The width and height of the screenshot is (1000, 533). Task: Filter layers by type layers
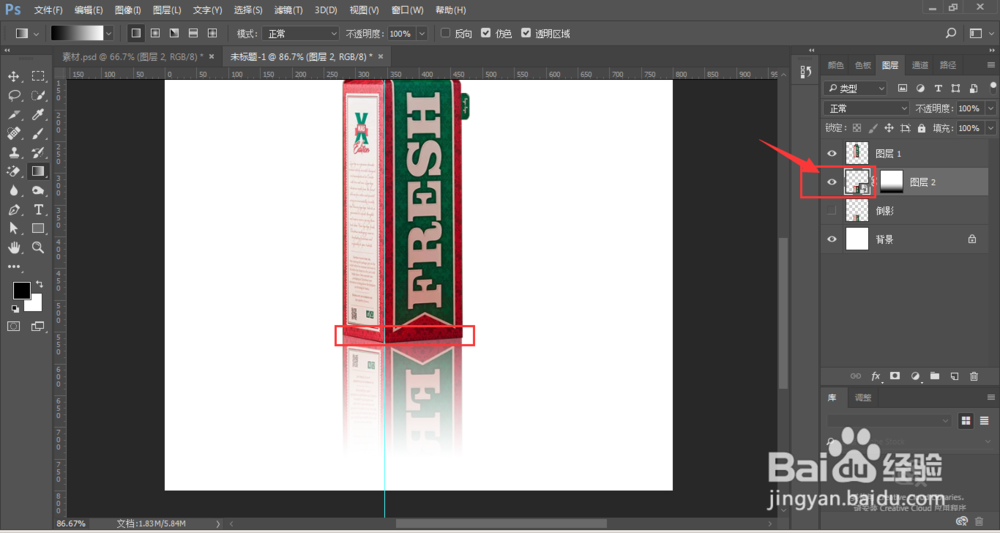click(x=938, y=88)
